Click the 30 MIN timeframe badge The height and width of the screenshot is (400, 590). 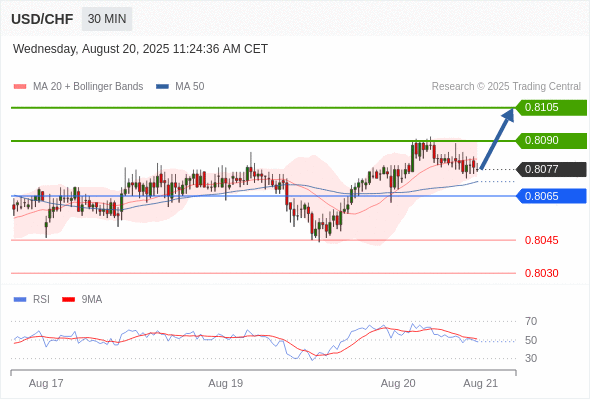tap(107, 19)
